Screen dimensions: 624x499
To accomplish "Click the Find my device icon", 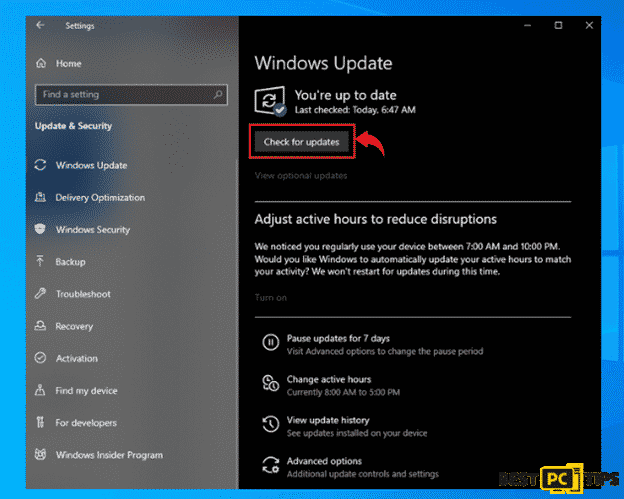I will coord(40,390).
